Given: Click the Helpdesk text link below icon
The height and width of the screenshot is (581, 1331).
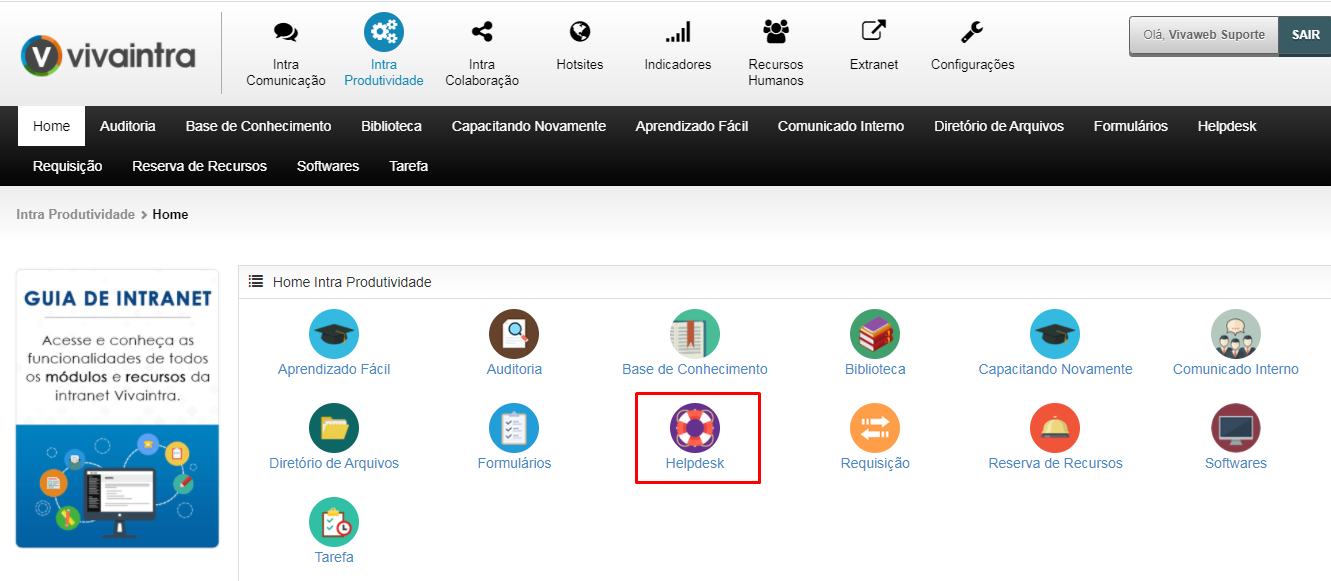Looking at the screenshot, I should (x=695, y=463).
